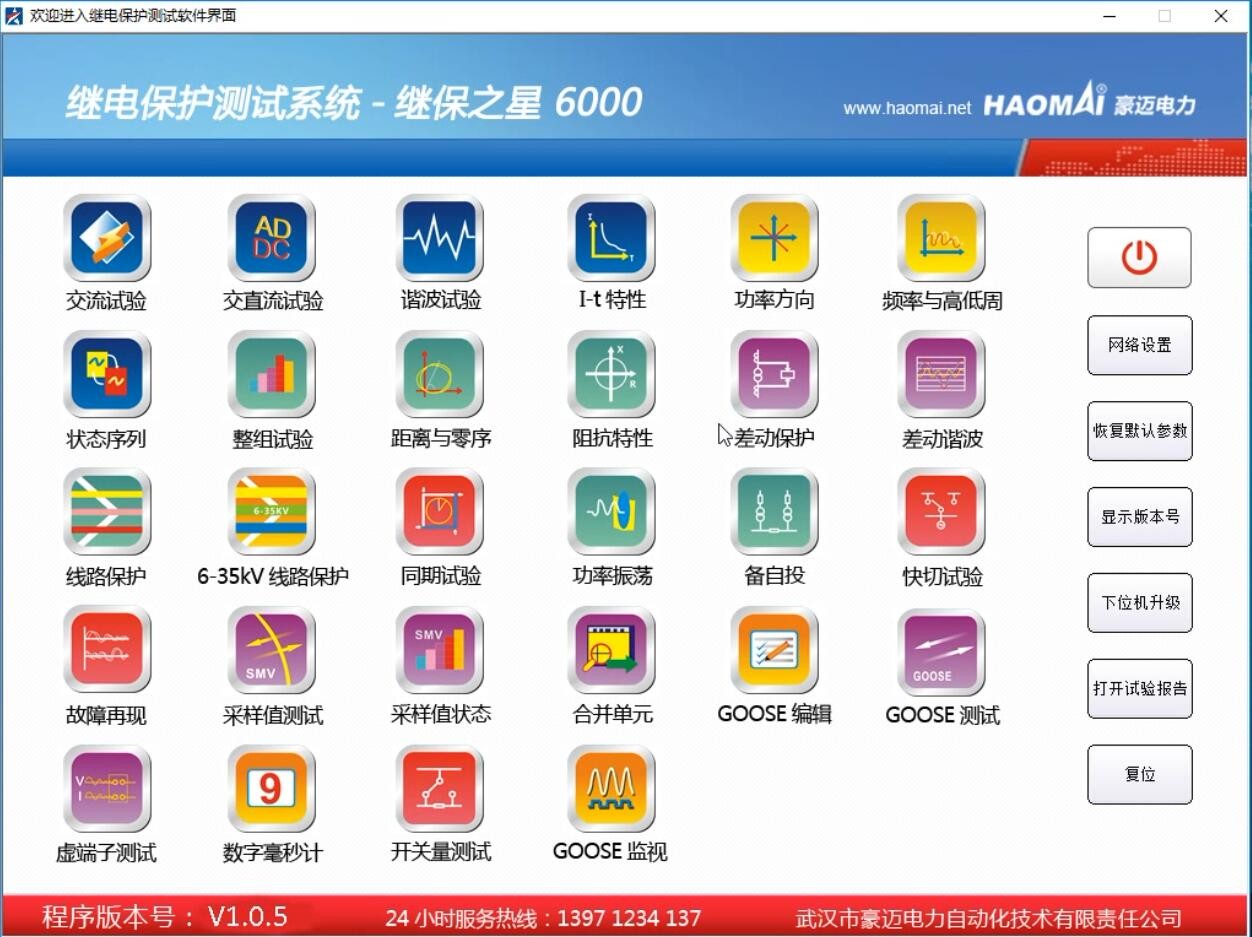The image size is (1252, 937).
Task: Select the I-t 特性 curve icon
Action: [611, 238]
